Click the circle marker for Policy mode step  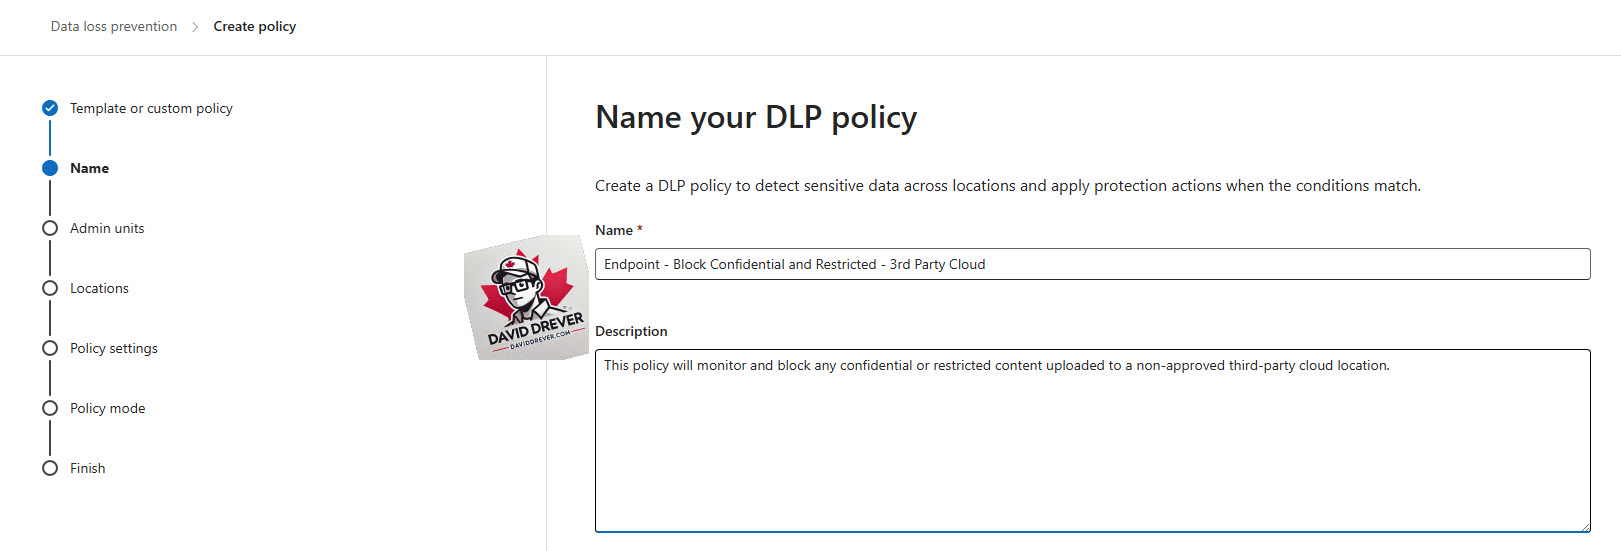(50, 408)
